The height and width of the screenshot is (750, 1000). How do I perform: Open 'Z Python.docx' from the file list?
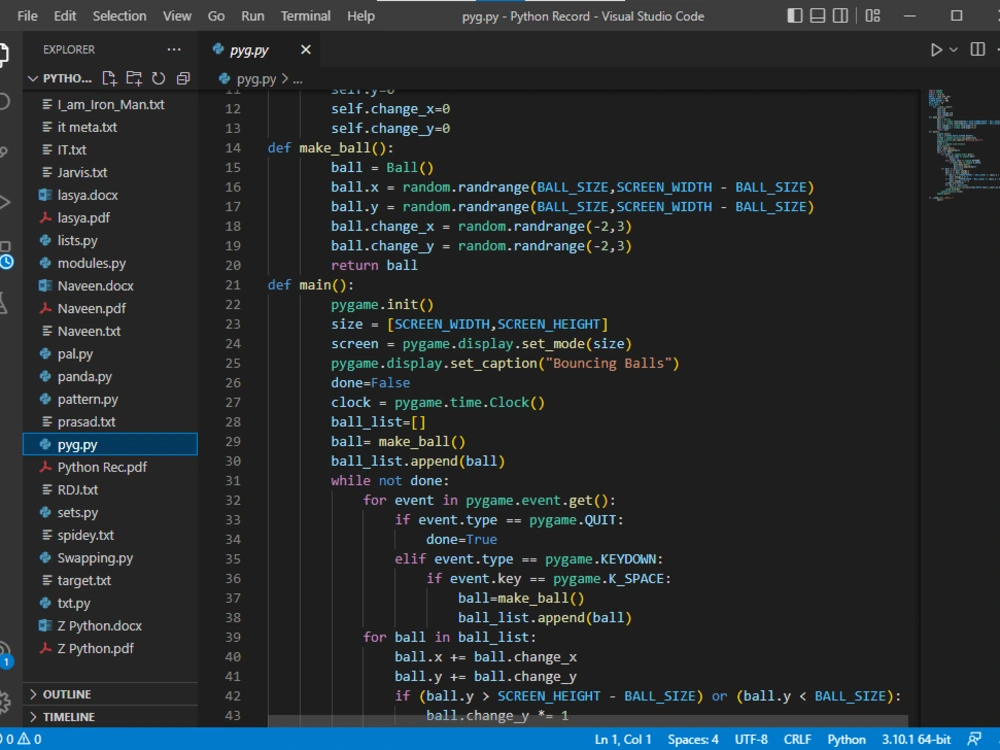click(110, 626)
